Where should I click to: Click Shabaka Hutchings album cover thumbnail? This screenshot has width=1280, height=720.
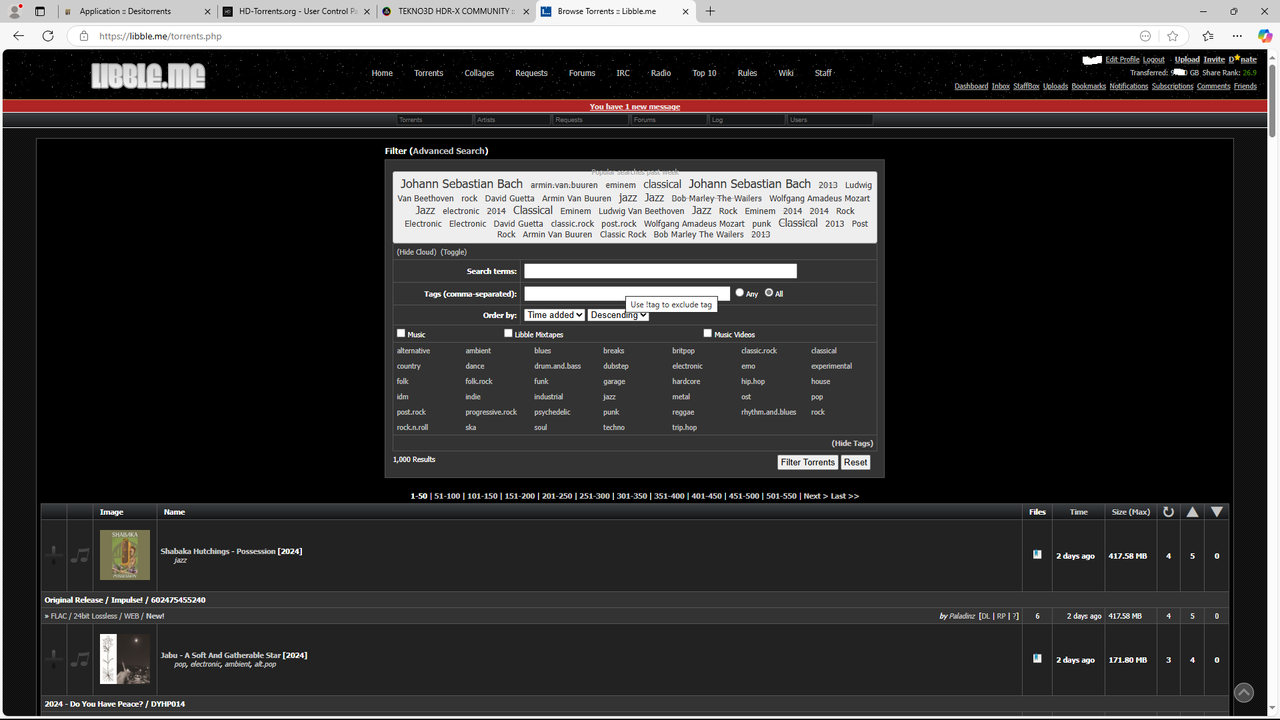pyautogui.click(x=125, y=555)
